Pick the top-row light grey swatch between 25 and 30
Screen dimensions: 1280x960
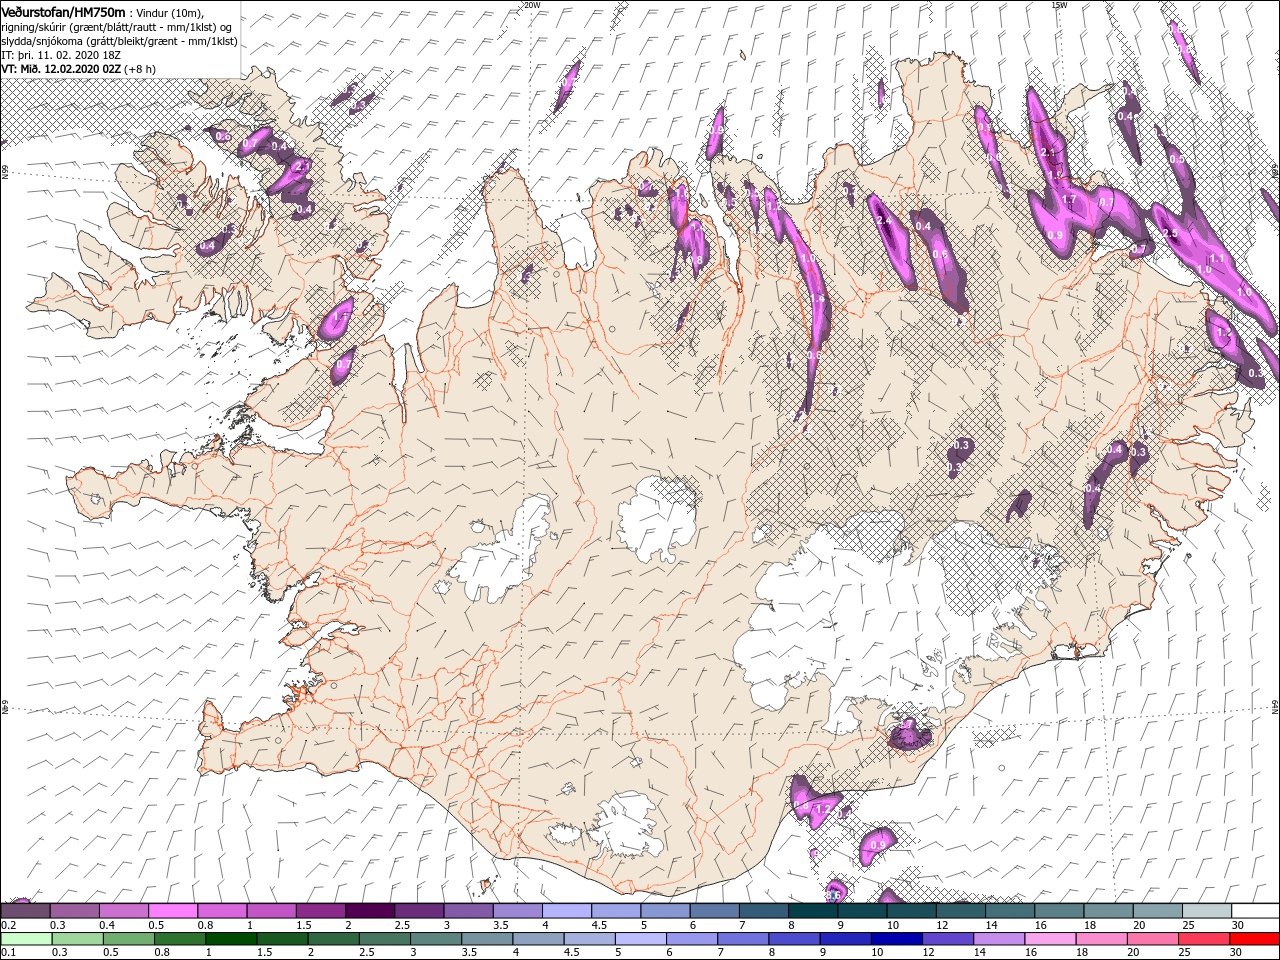click(1206, 911)
